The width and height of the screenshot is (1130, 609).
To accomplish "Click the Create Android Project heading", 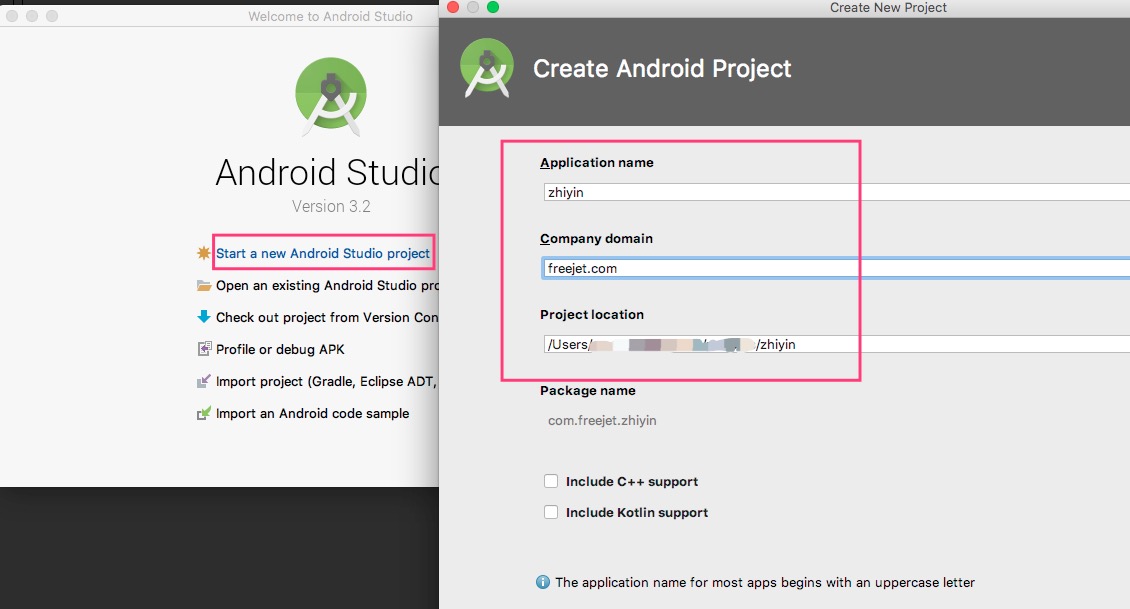I will tap(662, 68).
